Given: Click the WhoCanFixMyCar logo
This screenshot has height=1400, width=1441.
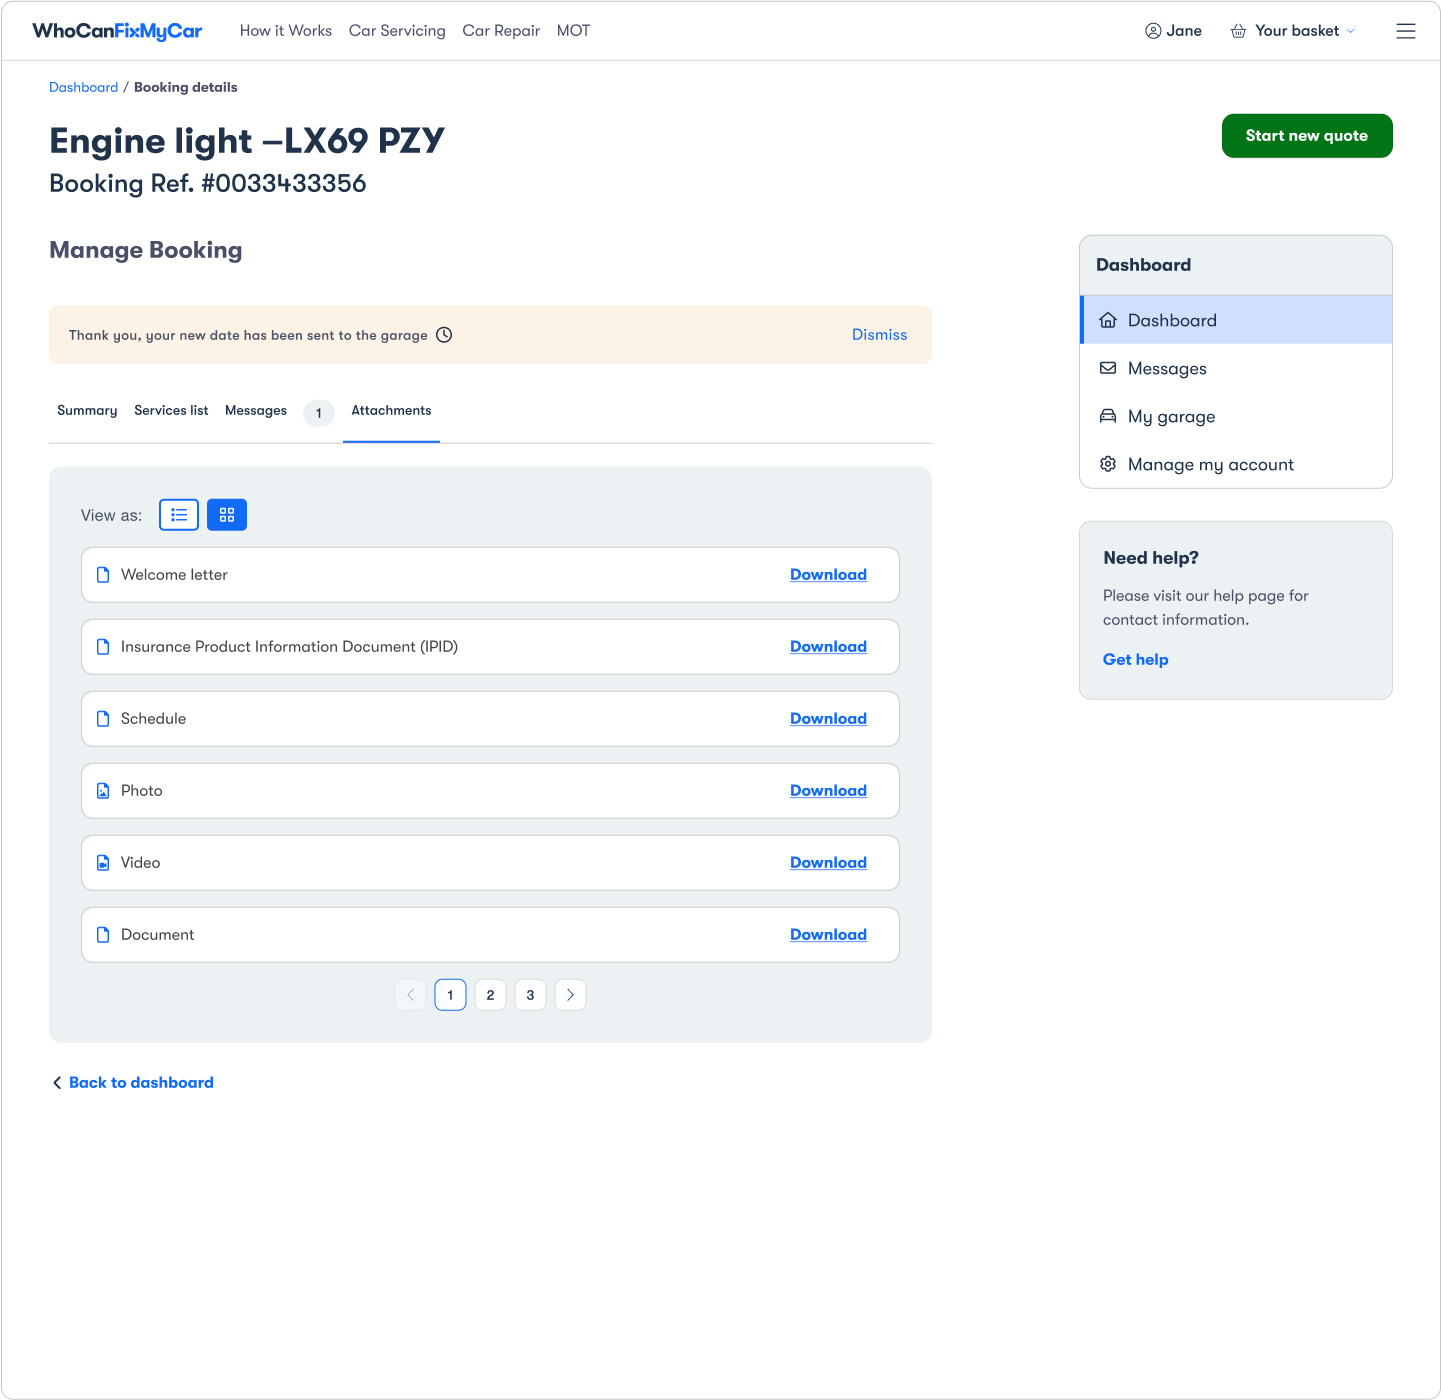Looking at the screenshot, I should 117,31.
